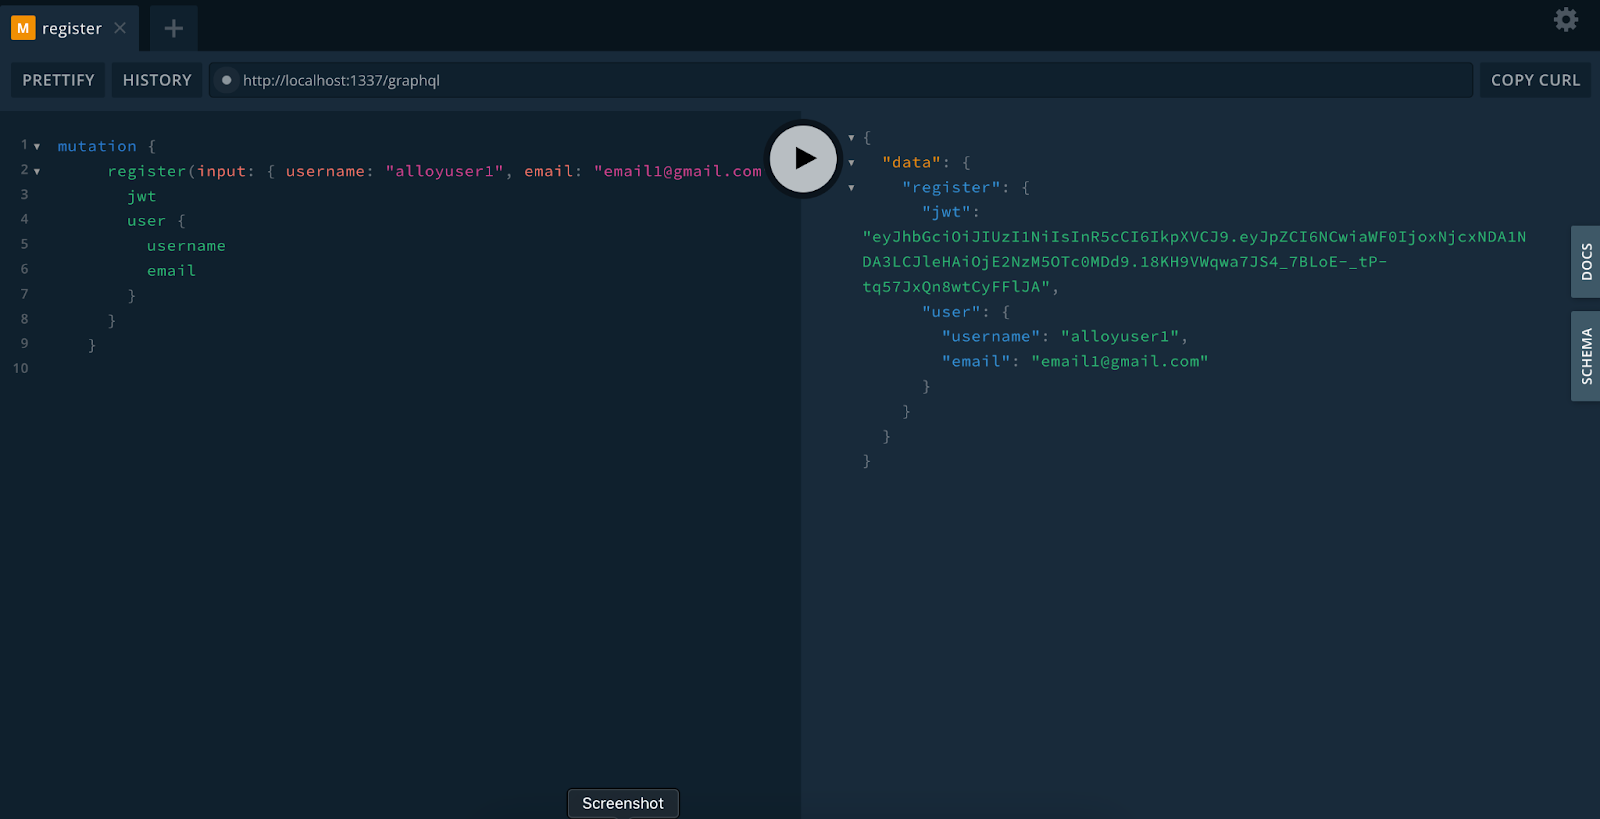Open the HISTORY panel

pyautogui.click(x=157, y=80)
